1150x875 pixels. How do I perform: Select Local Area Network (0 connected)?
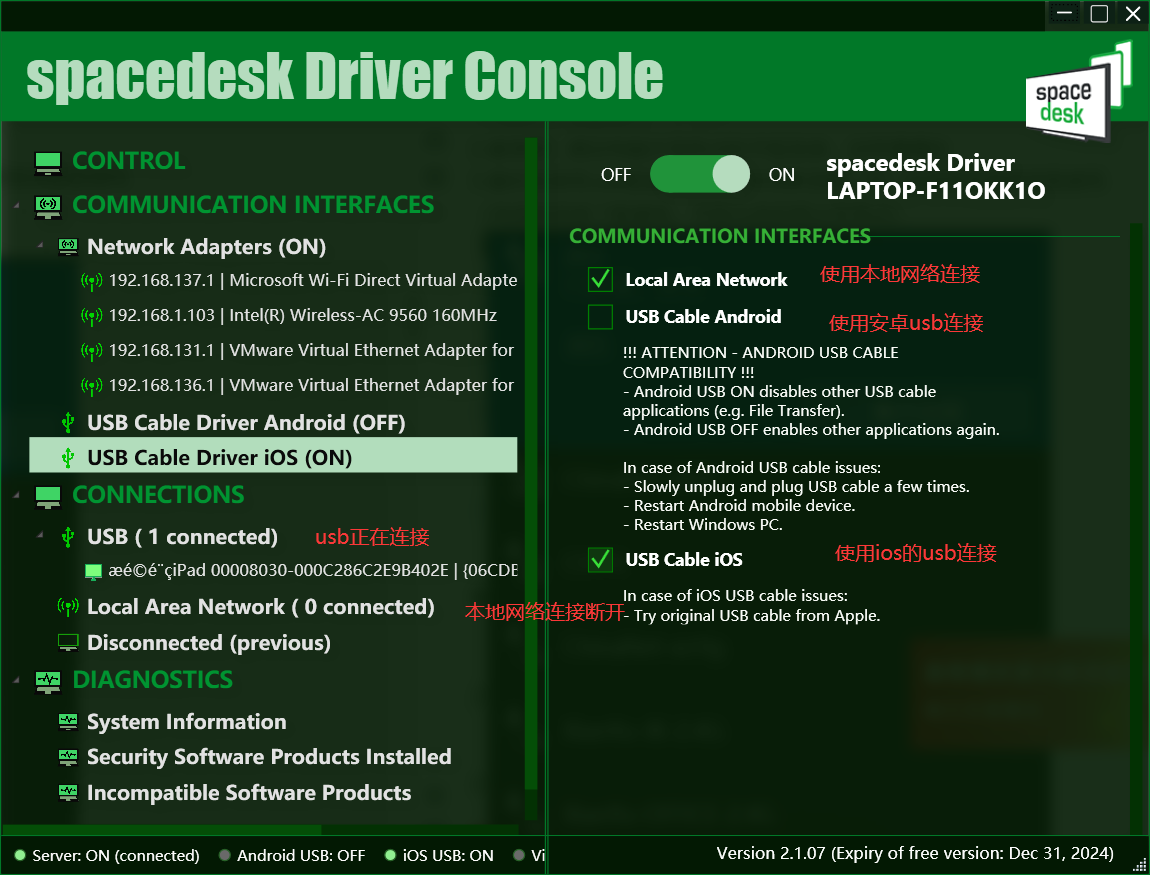(x=260, y=607)
